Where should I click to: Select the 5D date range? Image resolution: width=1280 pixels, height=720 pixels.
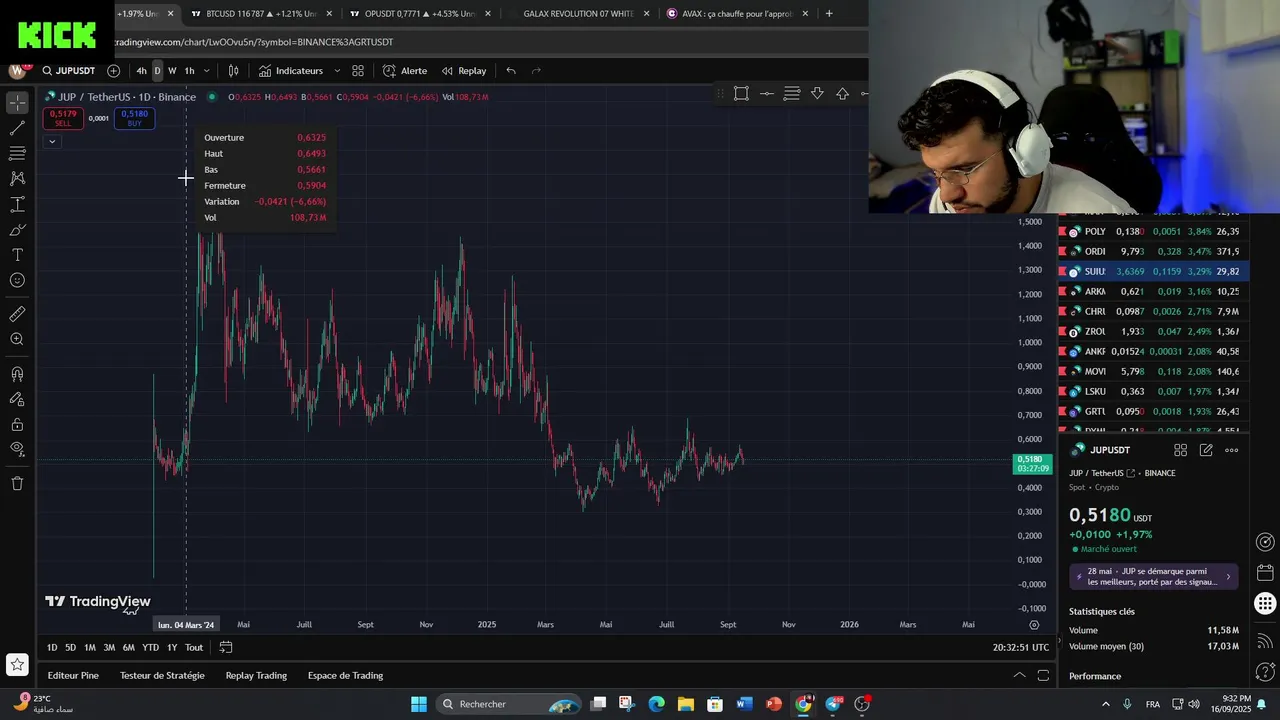click(x=70, y=648)
